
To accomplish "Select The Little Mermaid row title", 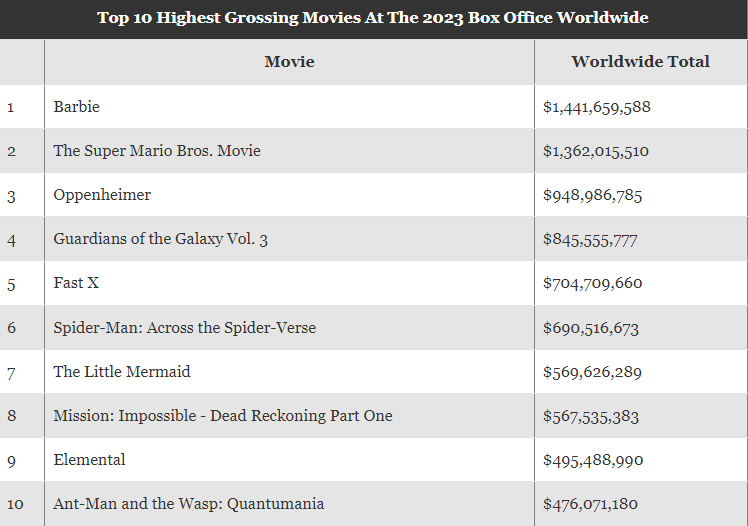I will [122, 371].
